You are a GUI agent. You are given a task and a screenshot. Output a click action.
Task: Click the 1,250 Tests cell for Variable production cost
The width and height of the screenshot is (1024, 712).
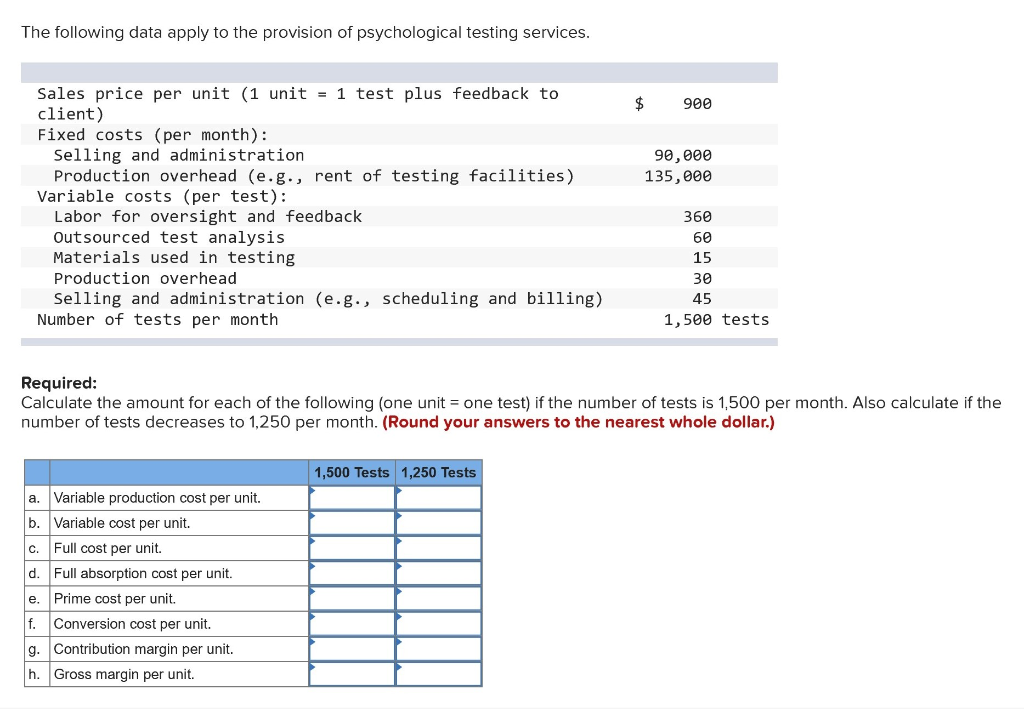tap(438, 497)
